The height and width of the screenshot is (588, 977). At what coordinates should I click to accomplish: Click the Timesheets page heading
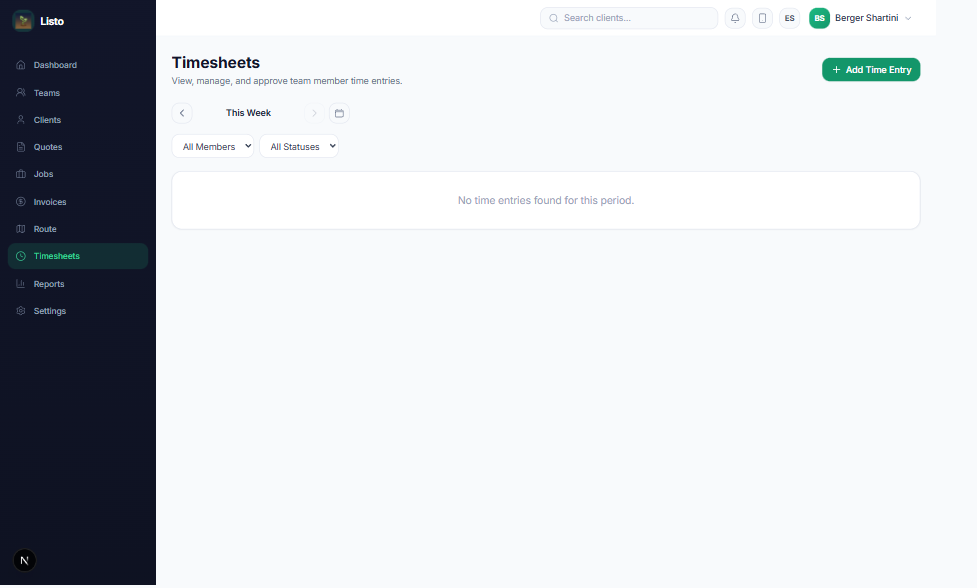[216, 62]
